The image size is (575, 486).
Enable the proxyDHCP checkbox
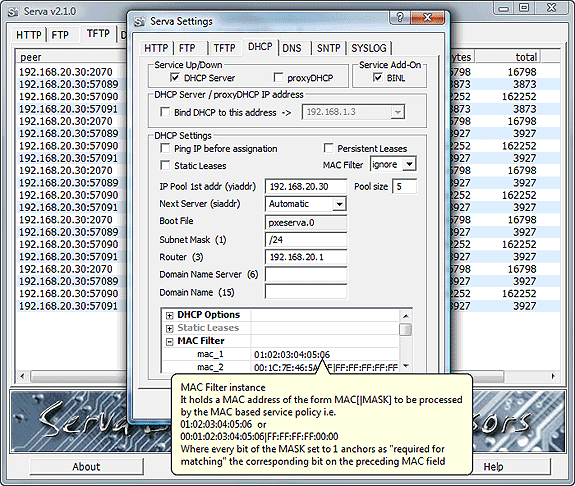(278, 77)
